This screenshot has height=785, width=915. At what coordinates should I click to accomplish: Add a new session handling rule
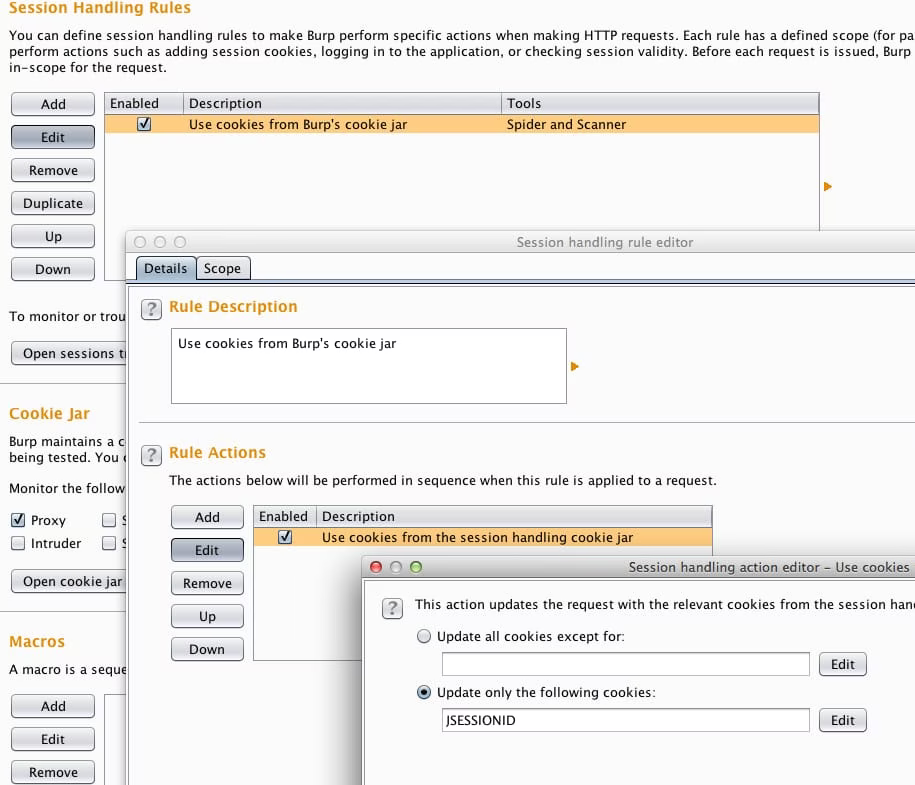click(x=53, y=104)
